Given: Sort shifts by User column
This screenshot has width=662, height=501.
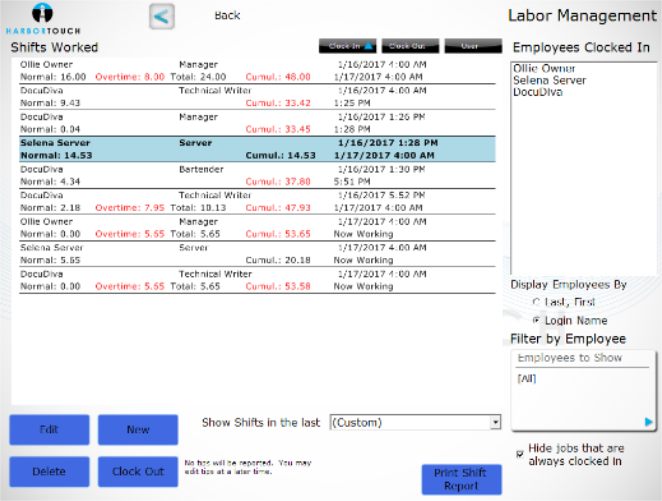Looking at the screenshot, I should coord(473,46).
